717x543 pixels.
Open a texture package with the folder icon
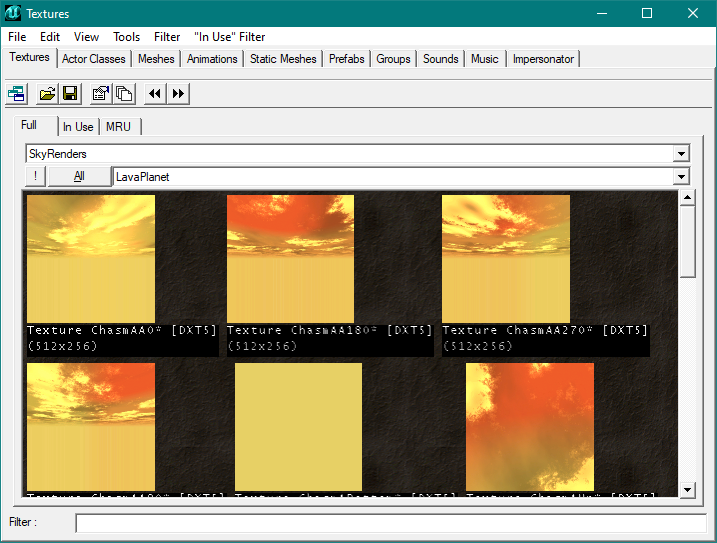(x=47, y=94)
